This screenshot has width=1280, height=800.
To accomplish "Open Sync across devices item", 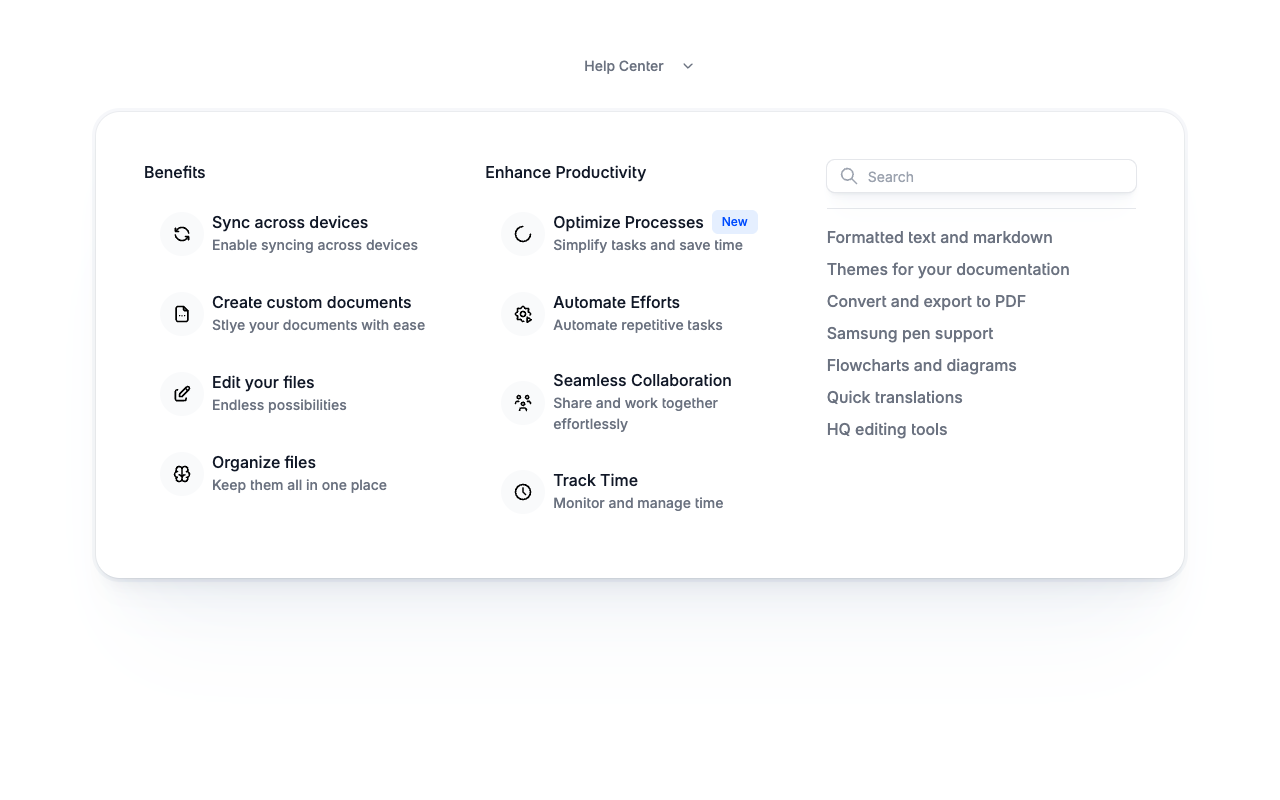I will [299, 234].
